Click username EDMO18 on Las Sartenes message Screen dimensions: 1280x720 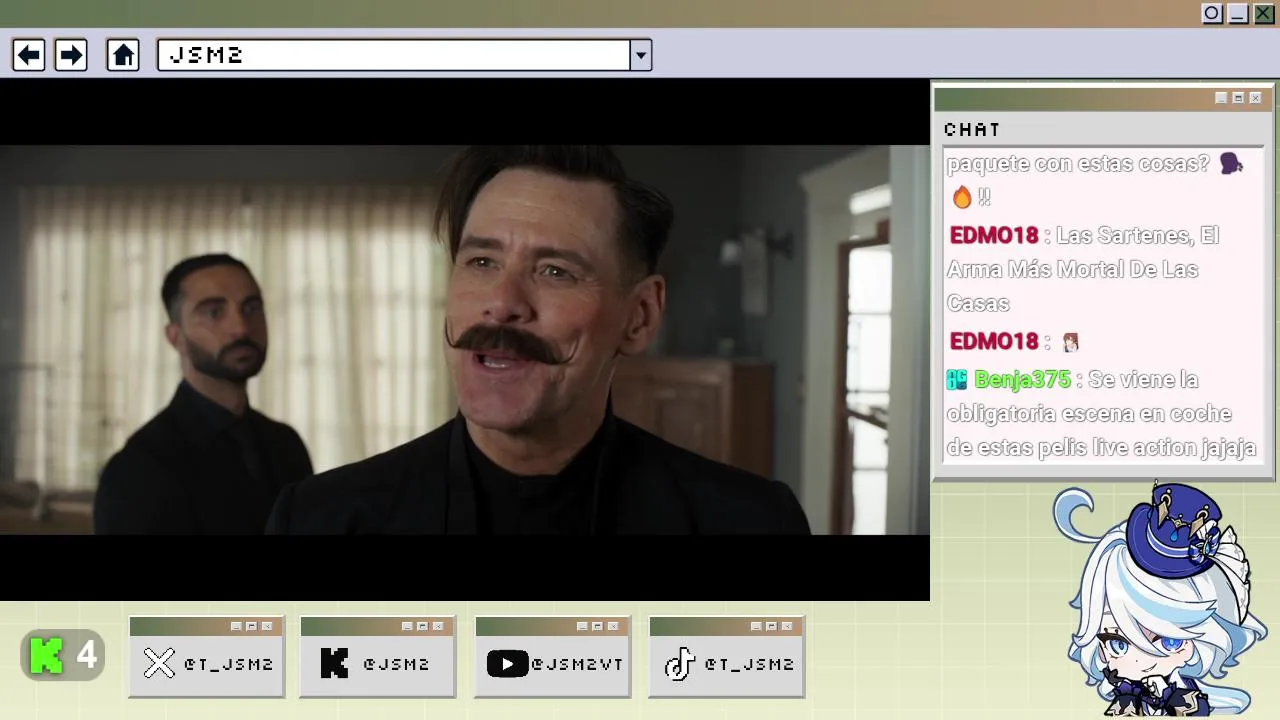[x=994, y=236]
